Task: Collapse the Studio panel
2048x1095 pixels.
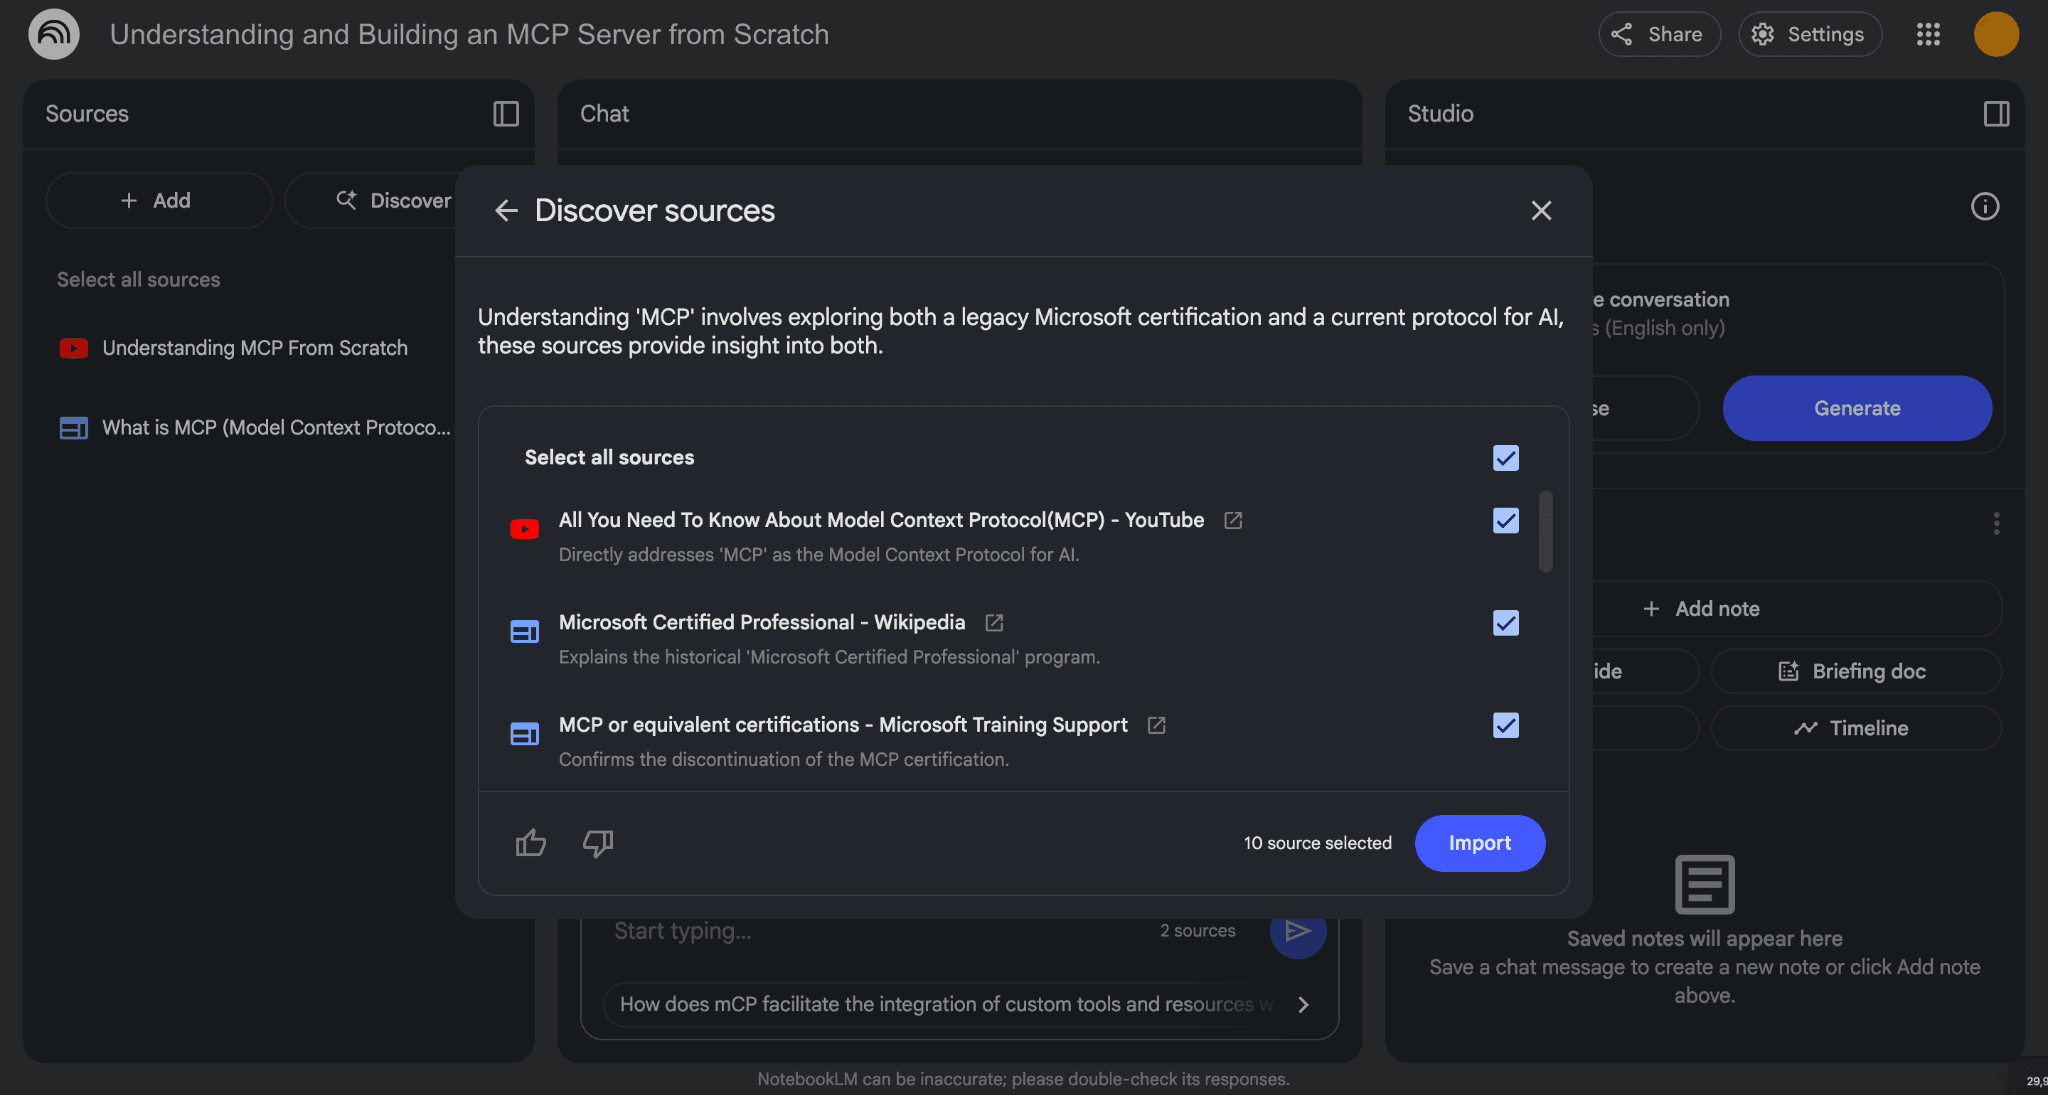Action: (1995, 114)
